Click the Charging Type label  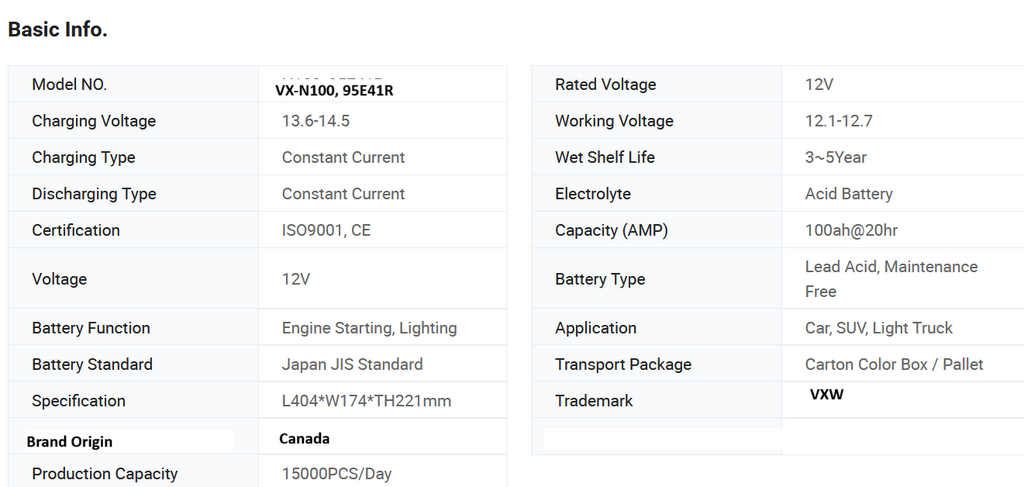tap(83, 158)
